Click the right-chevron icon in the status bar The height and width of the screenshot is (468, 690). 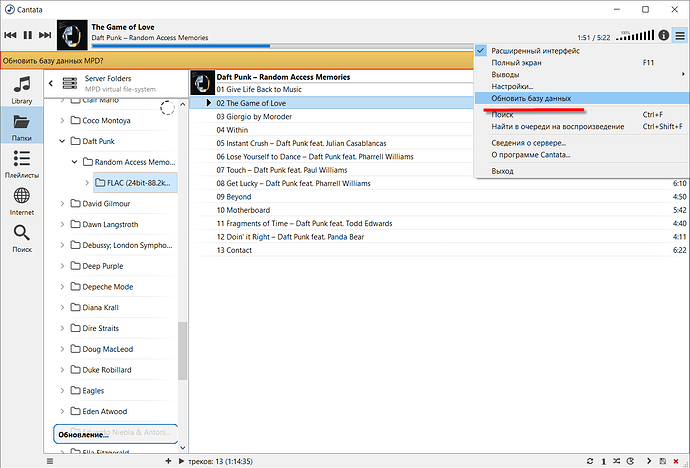(649, 461)
